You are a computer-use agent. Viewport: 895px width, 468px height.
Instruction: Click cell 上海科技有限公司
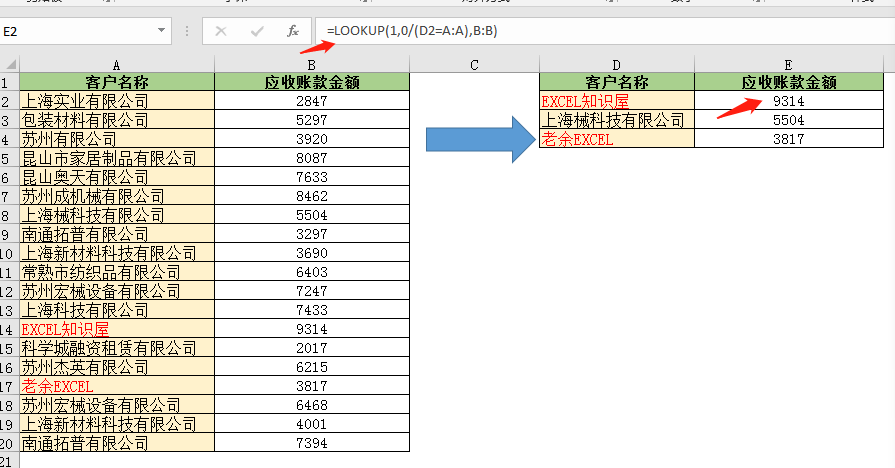pyautogui.click(x=117, y=310)
